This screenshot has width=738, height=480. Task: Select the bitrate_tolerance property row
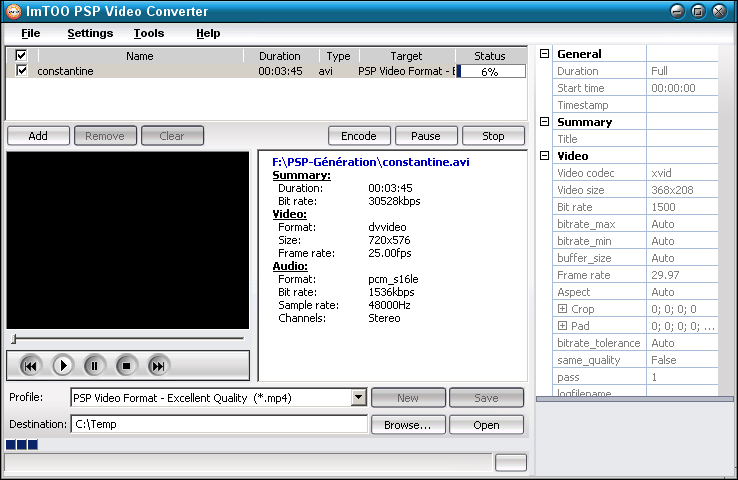click(635, 343)
